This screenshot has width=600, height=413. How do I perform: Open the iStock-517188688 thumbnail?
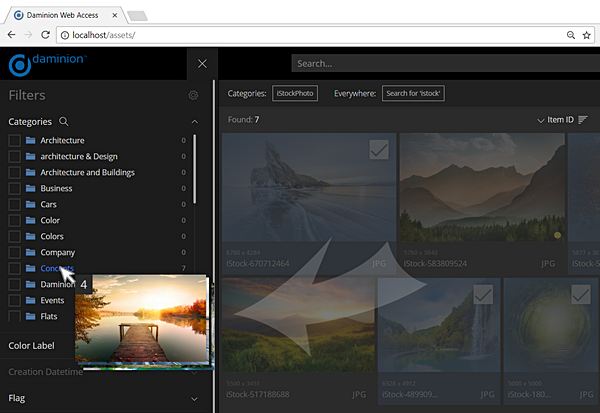(299, 325)
